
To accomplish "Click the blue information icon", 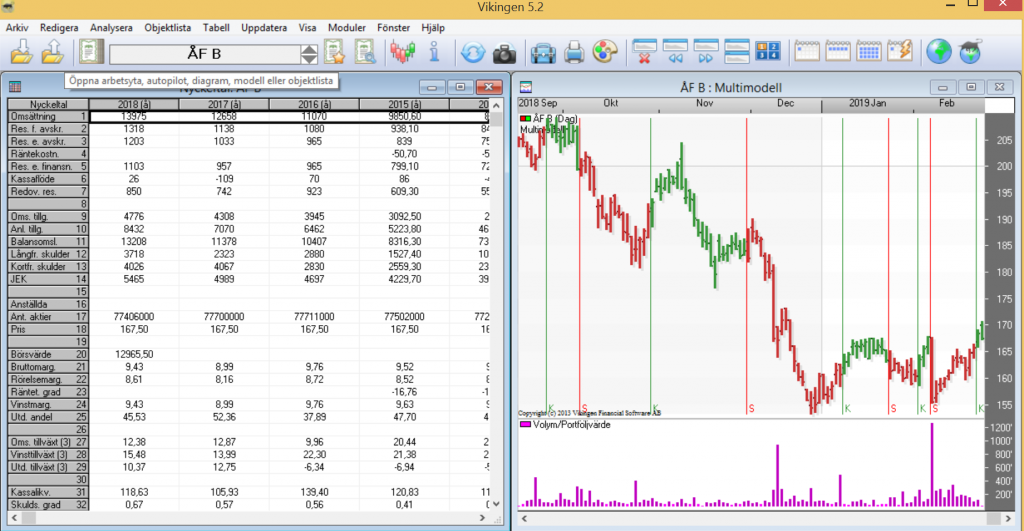I will tap(433, 52).
